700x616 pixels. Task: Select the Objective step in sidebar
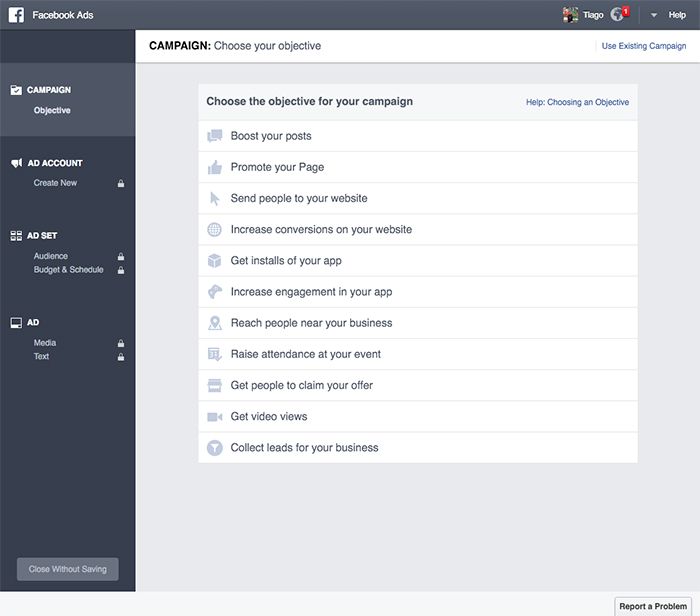coord(52,110)
